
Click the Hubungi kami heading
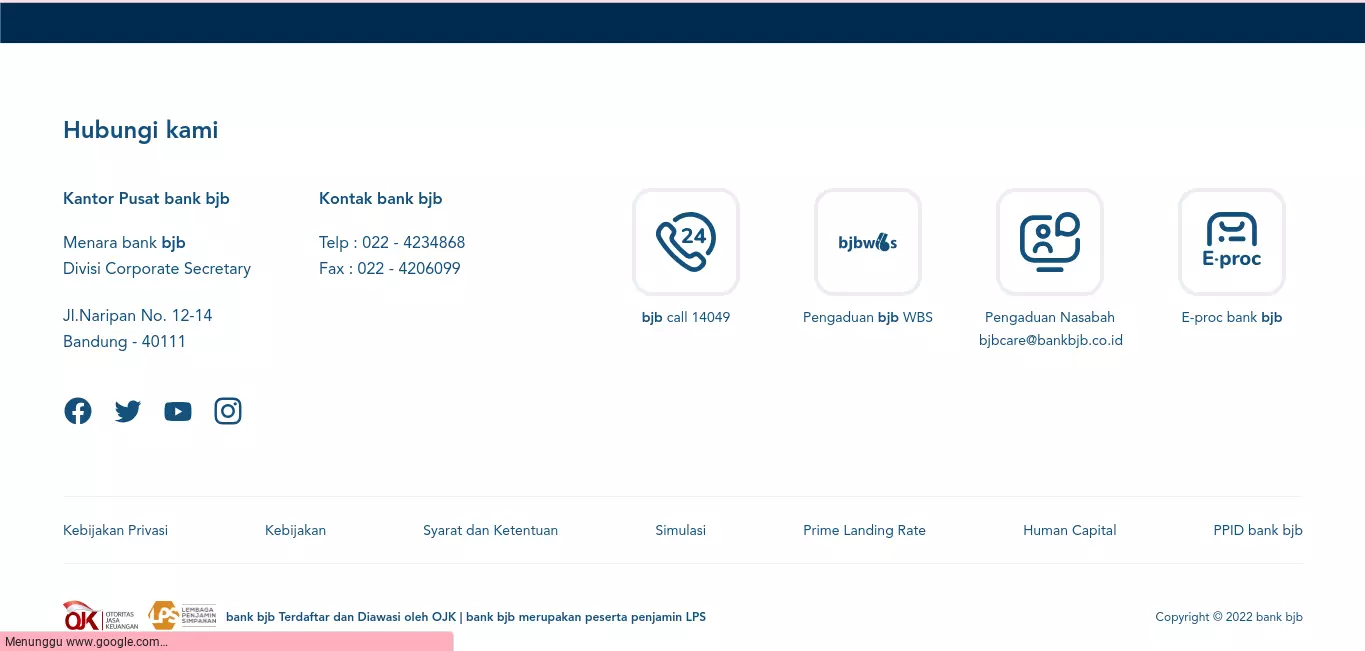(141, 130)
